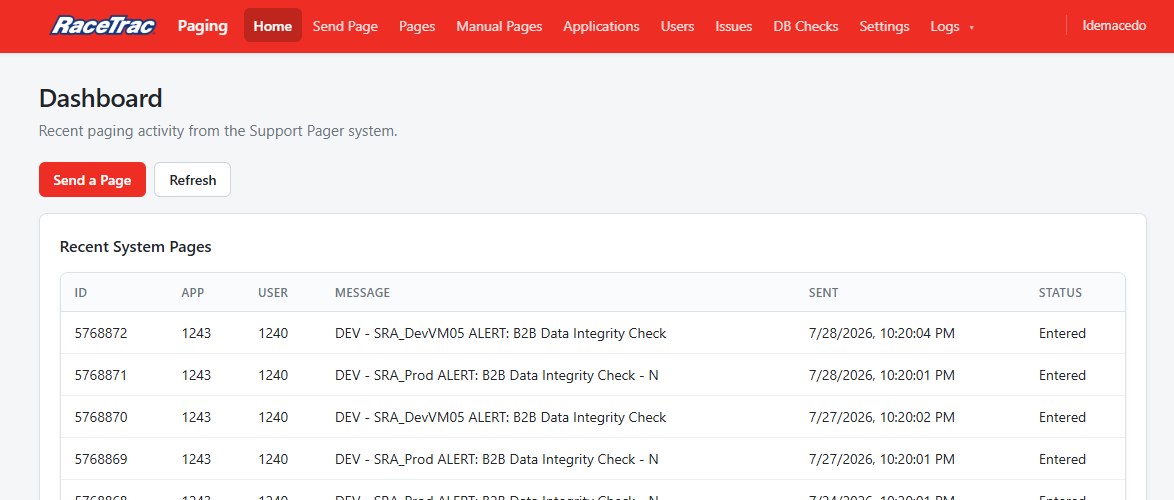Click Entered status of row 5768869

[x=1062, y=459]
